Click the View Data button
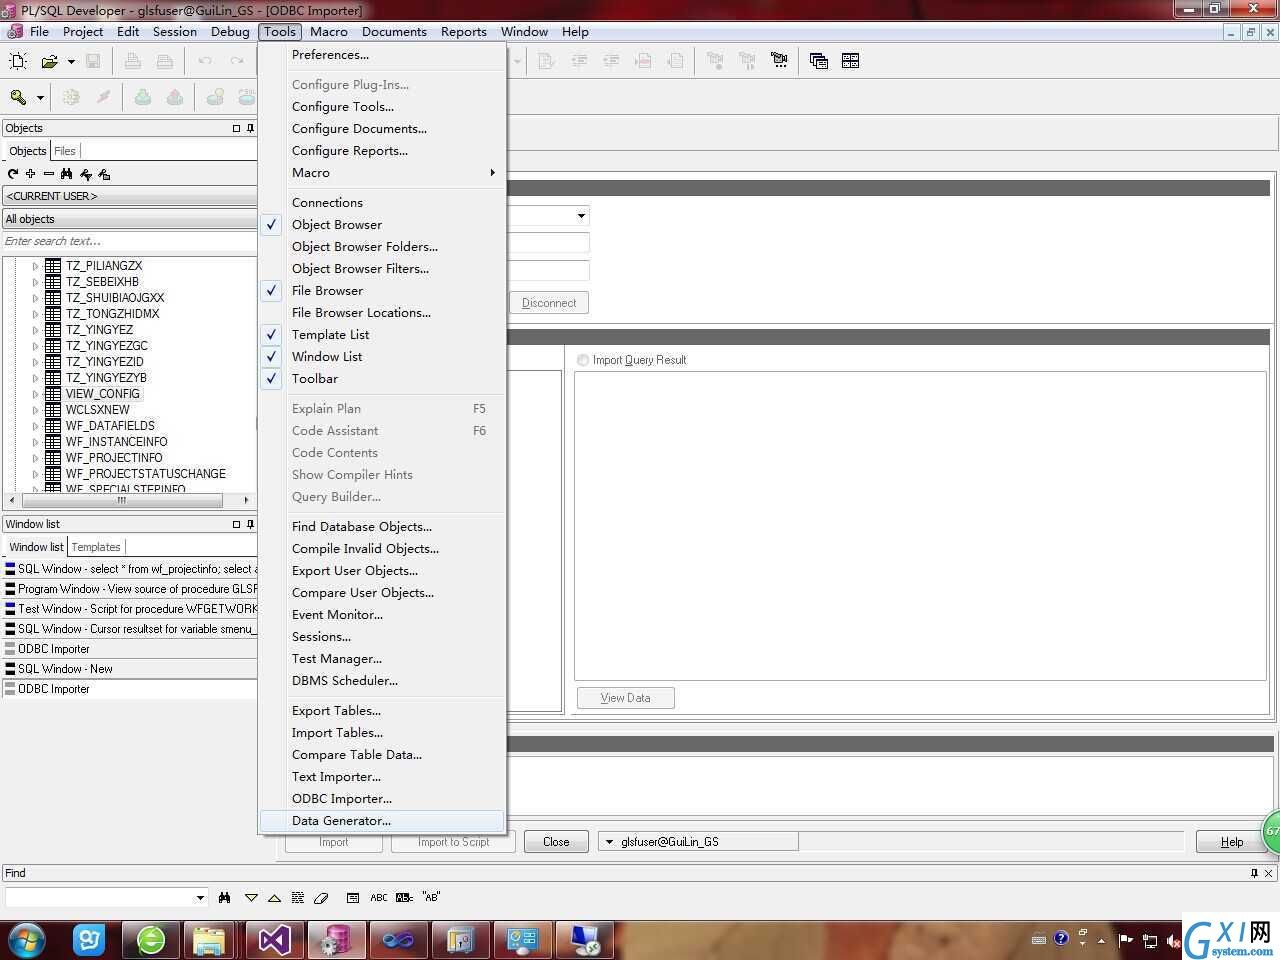1280x960 pixels. (626, 698)
